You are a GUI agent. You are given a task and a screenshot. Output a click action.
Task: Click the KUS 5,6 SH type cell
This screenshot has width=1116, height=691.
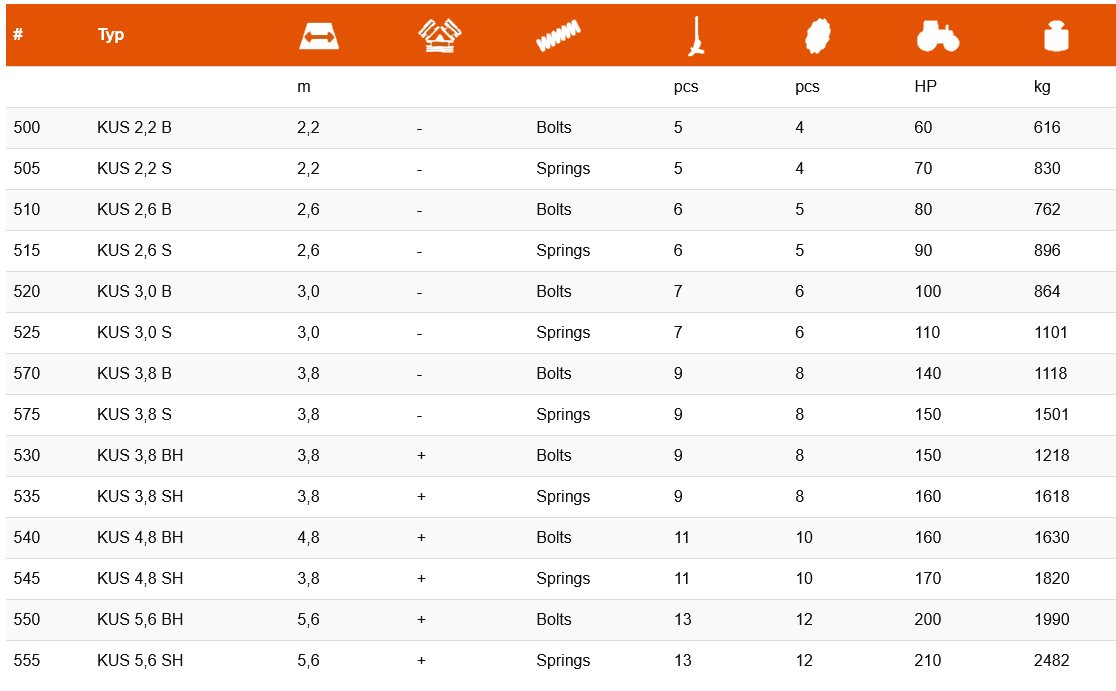point(140,660)
